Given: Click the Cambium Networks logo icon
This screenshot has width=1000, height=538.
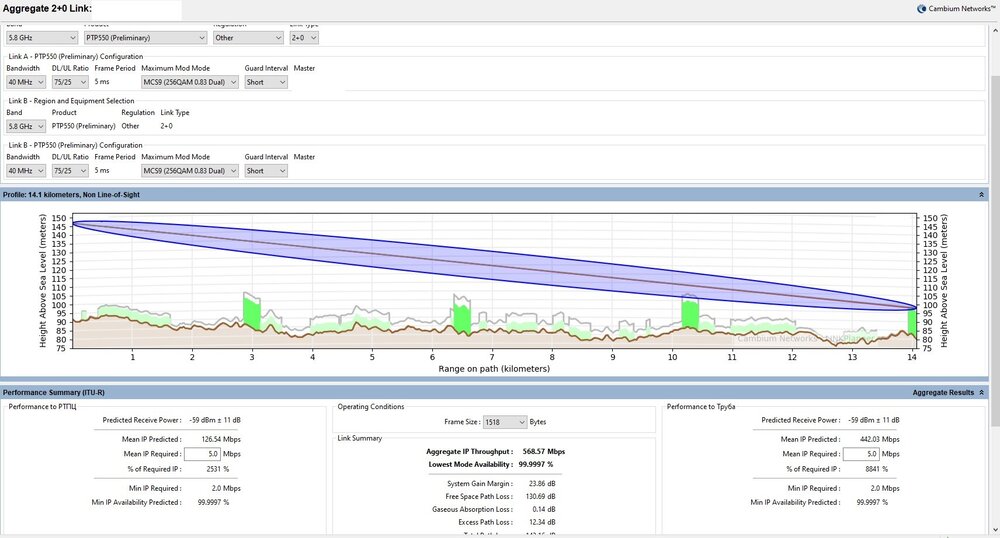Looking at the screenshot, I should (921, 8).
